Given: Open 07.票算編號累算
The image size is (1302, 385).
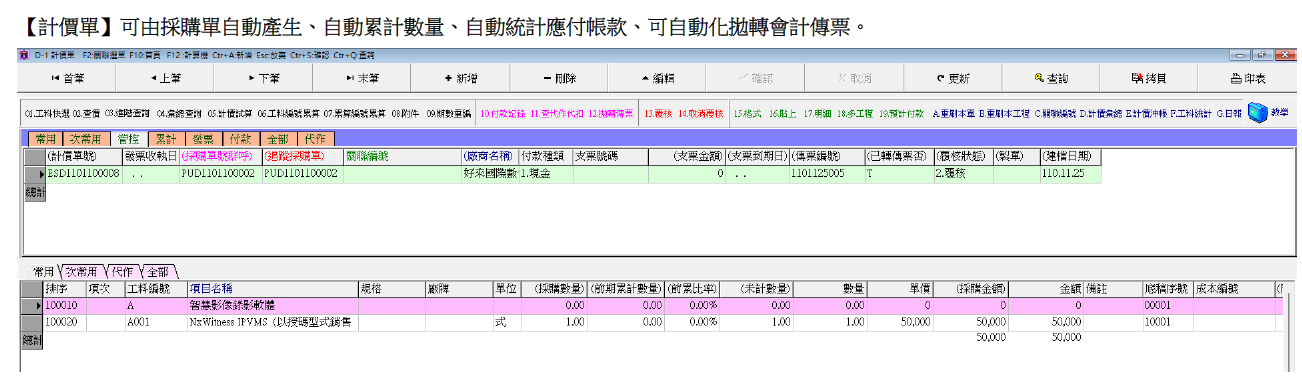Looking at the screenshot, I should point(354,114).
